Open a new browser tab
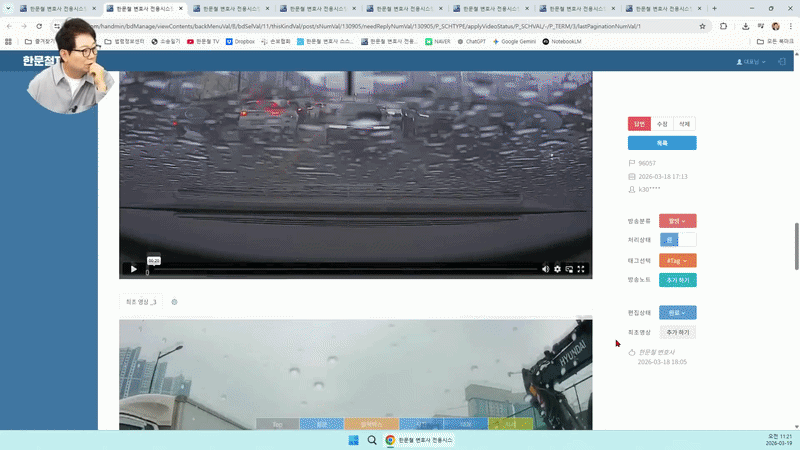 tap(714, 9)
